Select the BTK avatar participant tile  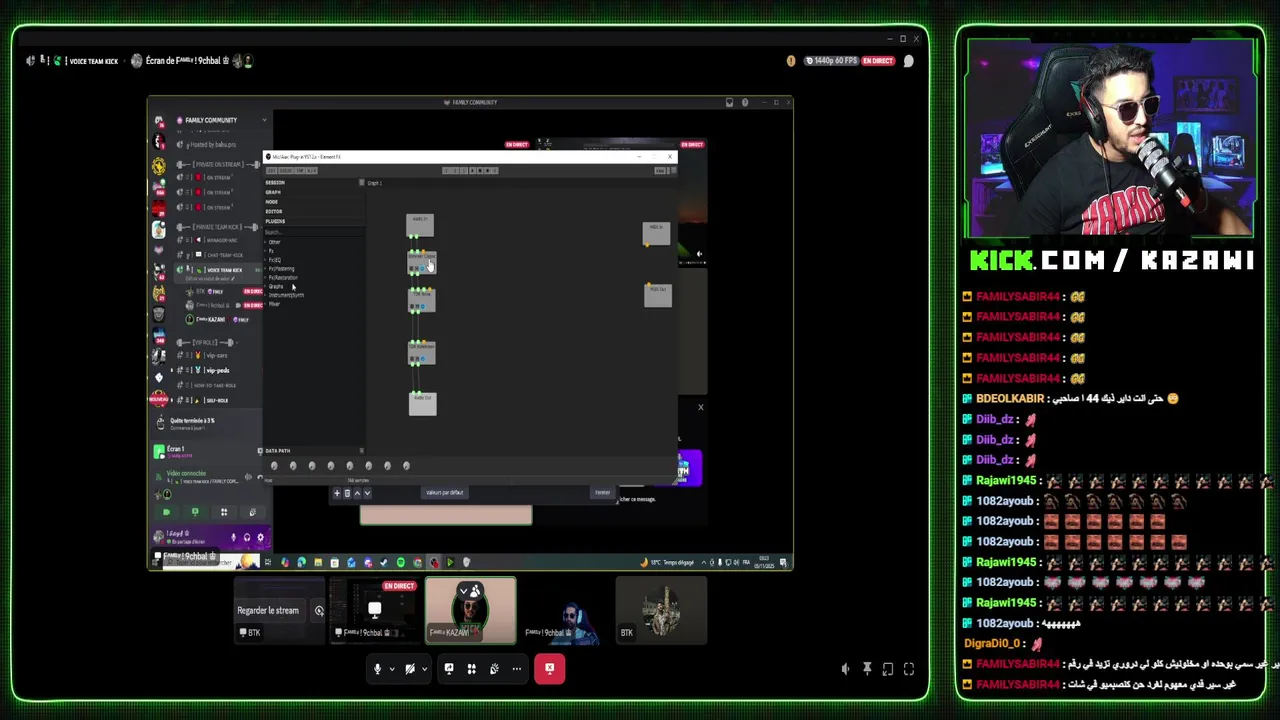tap(660, 610)
